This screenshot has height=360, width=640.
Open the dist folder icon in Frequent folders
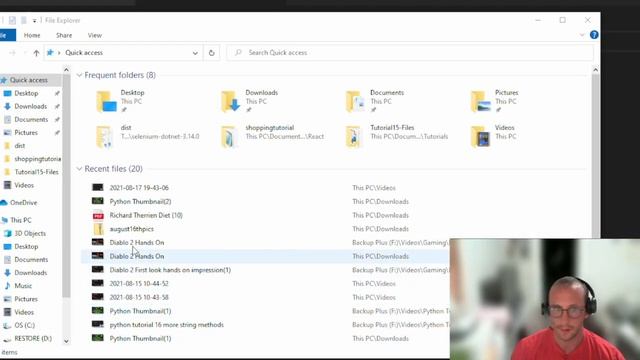105,137
